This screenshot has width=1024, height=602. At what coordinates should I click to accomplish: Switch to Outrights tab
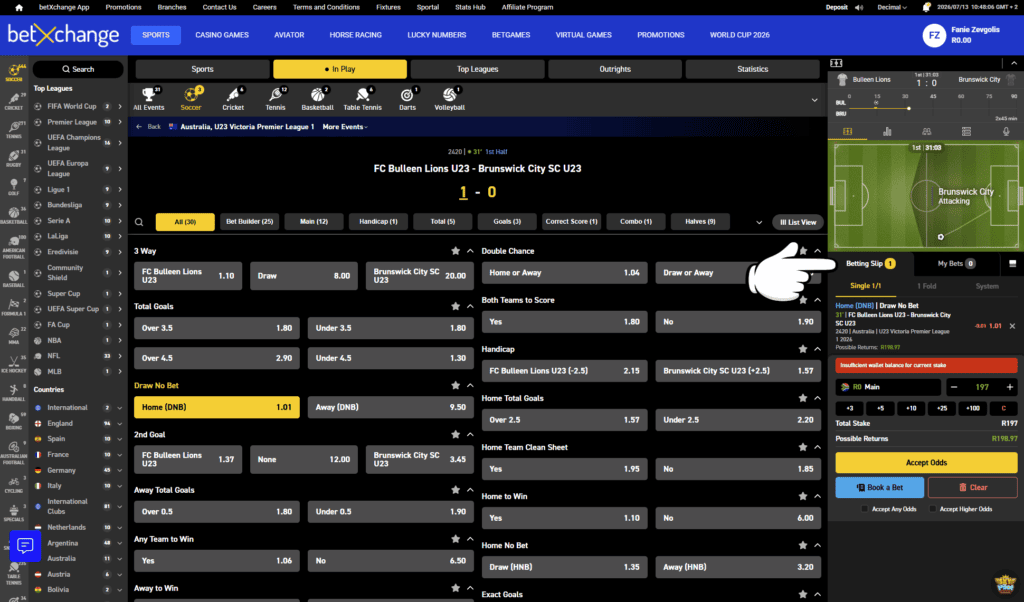click(x=615, y=69)
